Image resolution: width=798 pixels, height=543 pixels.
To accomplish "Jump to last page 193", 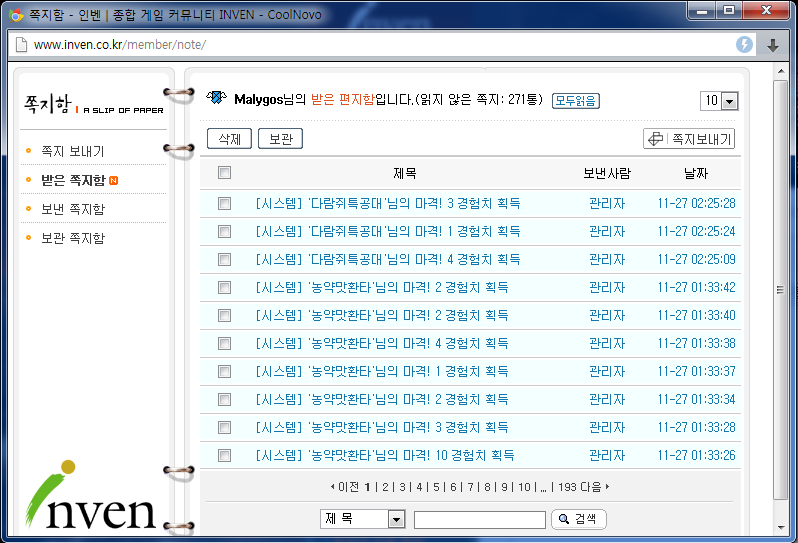I will (567, 487).
